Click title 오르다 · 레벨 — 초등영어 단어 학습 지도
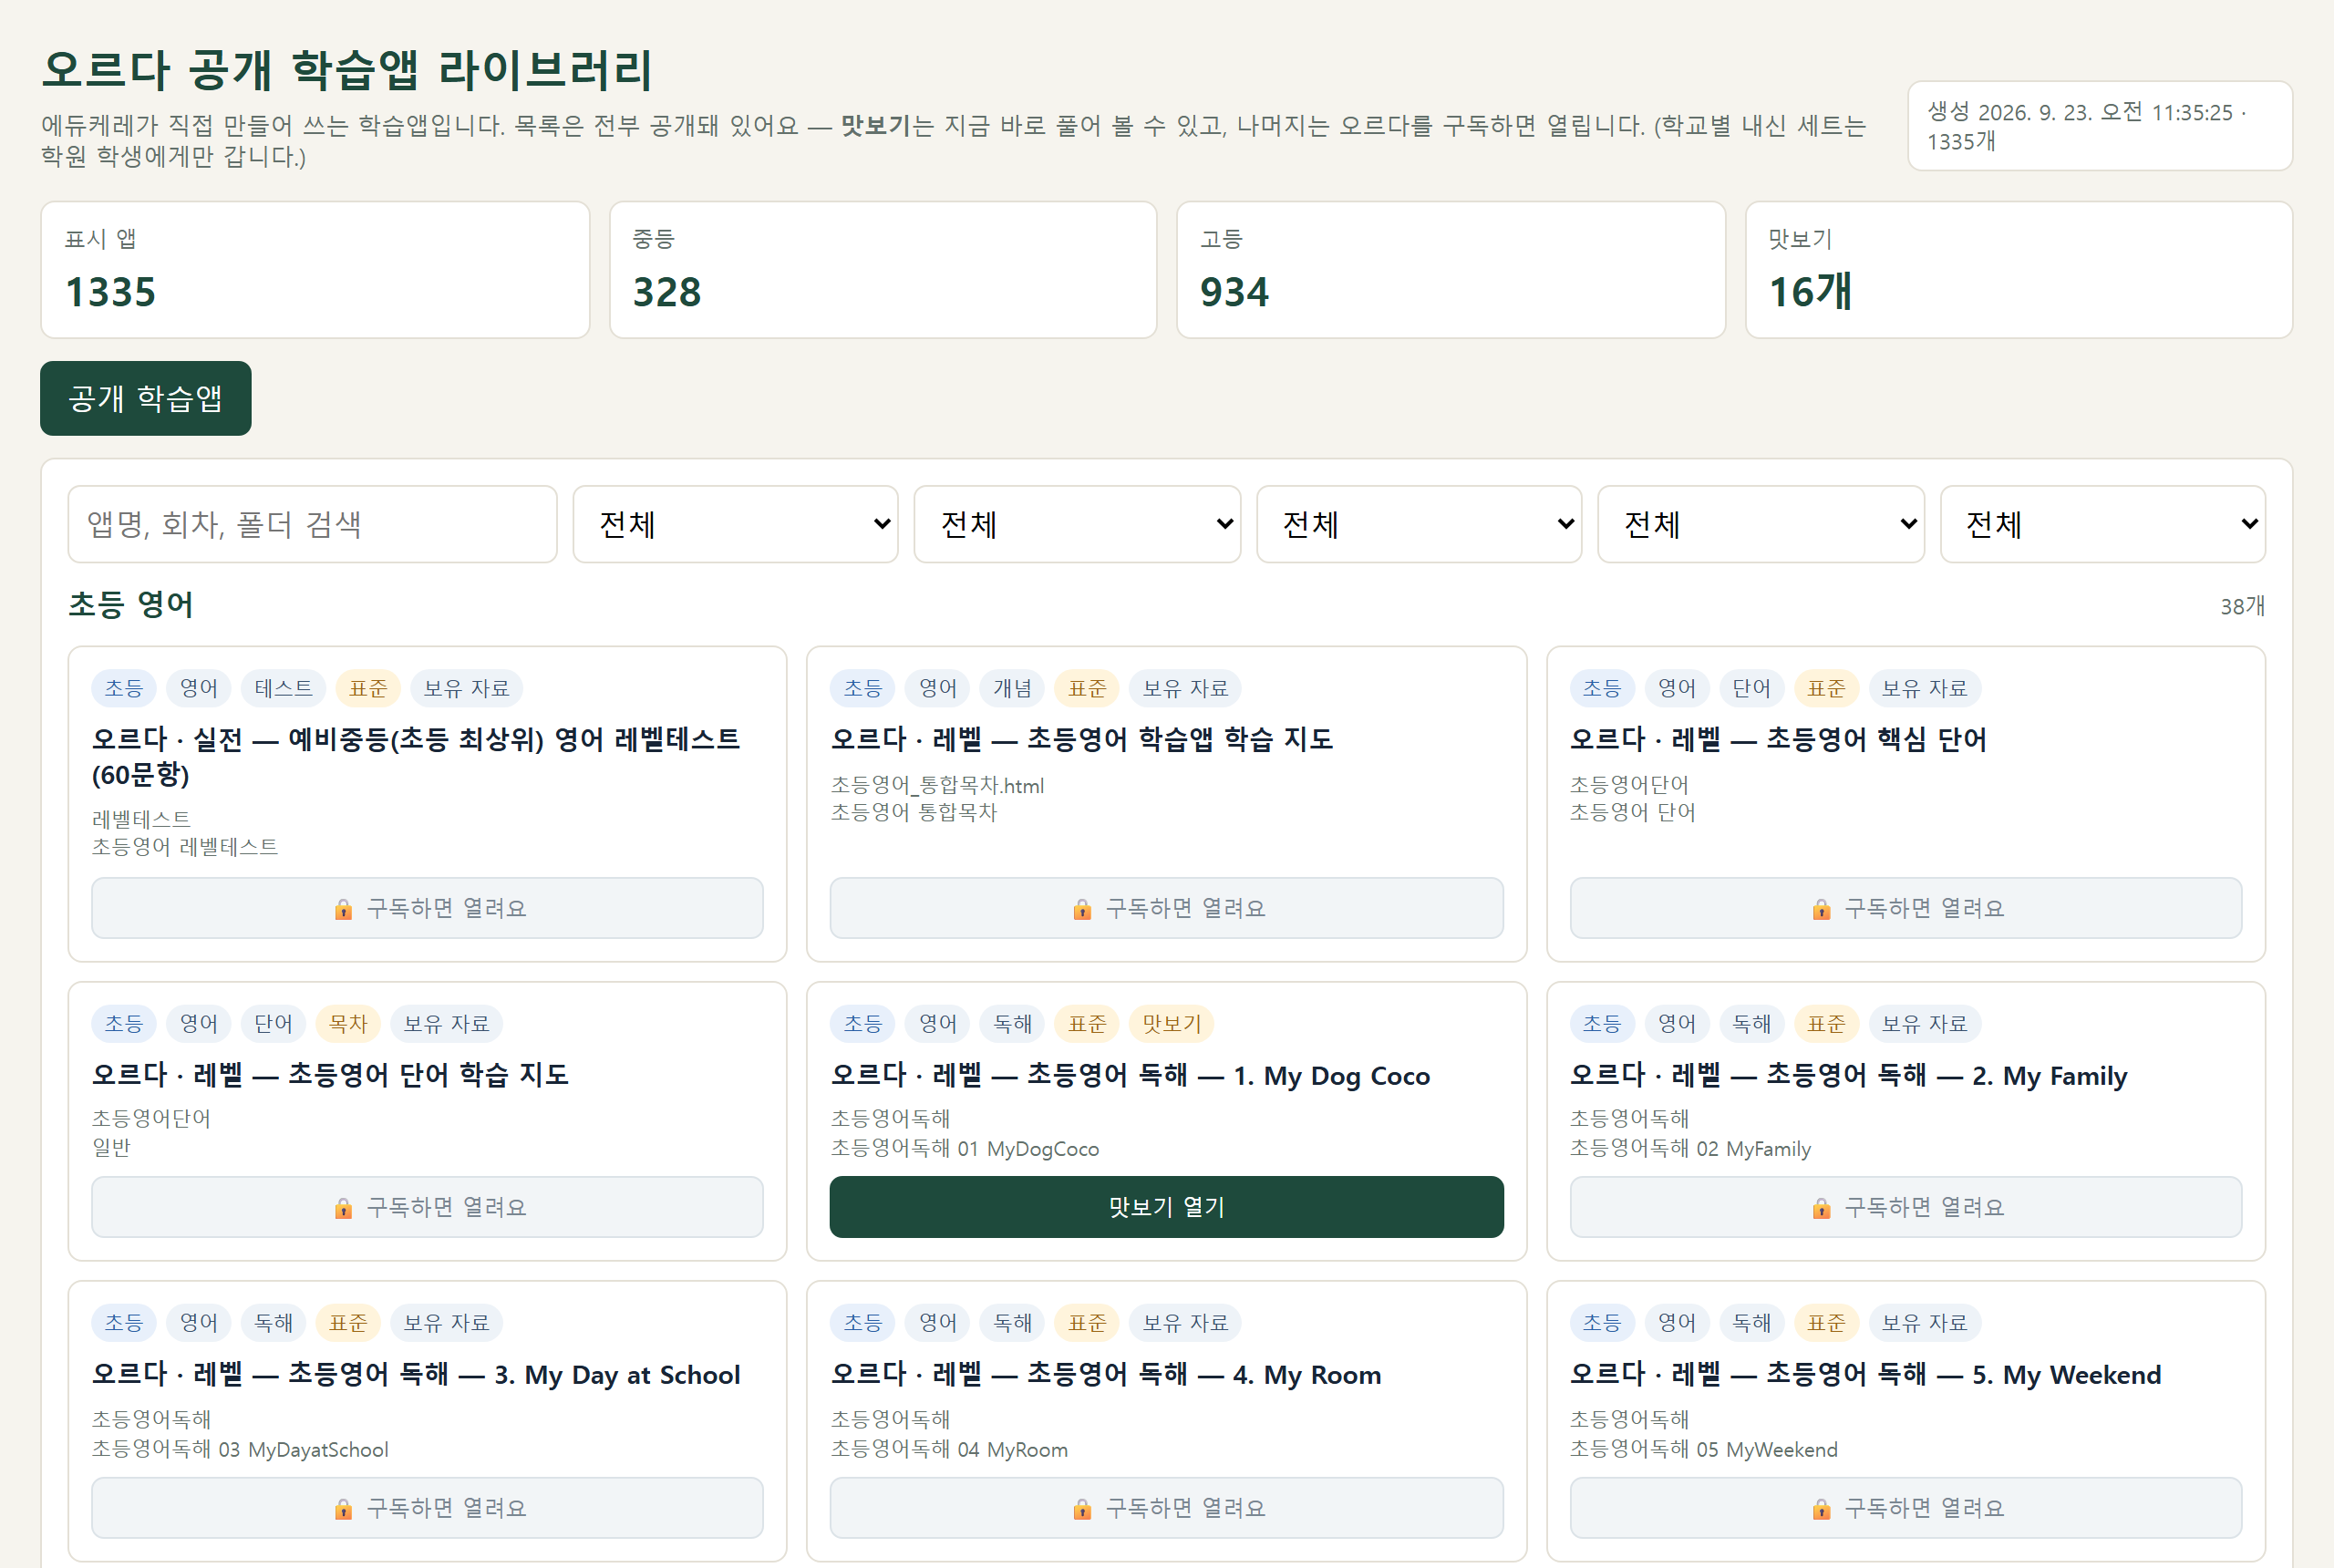The width and height of the screenshot is (2334, 1568). (x=330, y=1074)
